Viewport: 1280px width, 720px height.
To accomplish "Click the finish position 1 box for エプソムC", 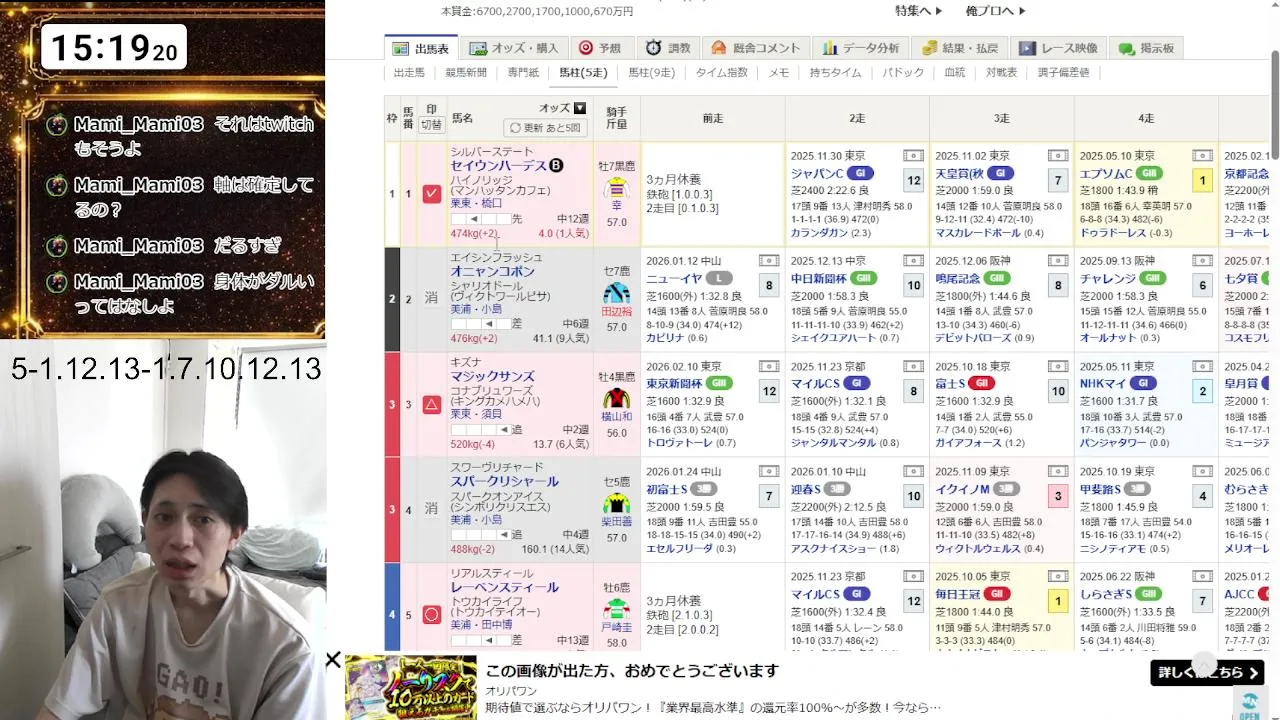I will pos(1203,181).
